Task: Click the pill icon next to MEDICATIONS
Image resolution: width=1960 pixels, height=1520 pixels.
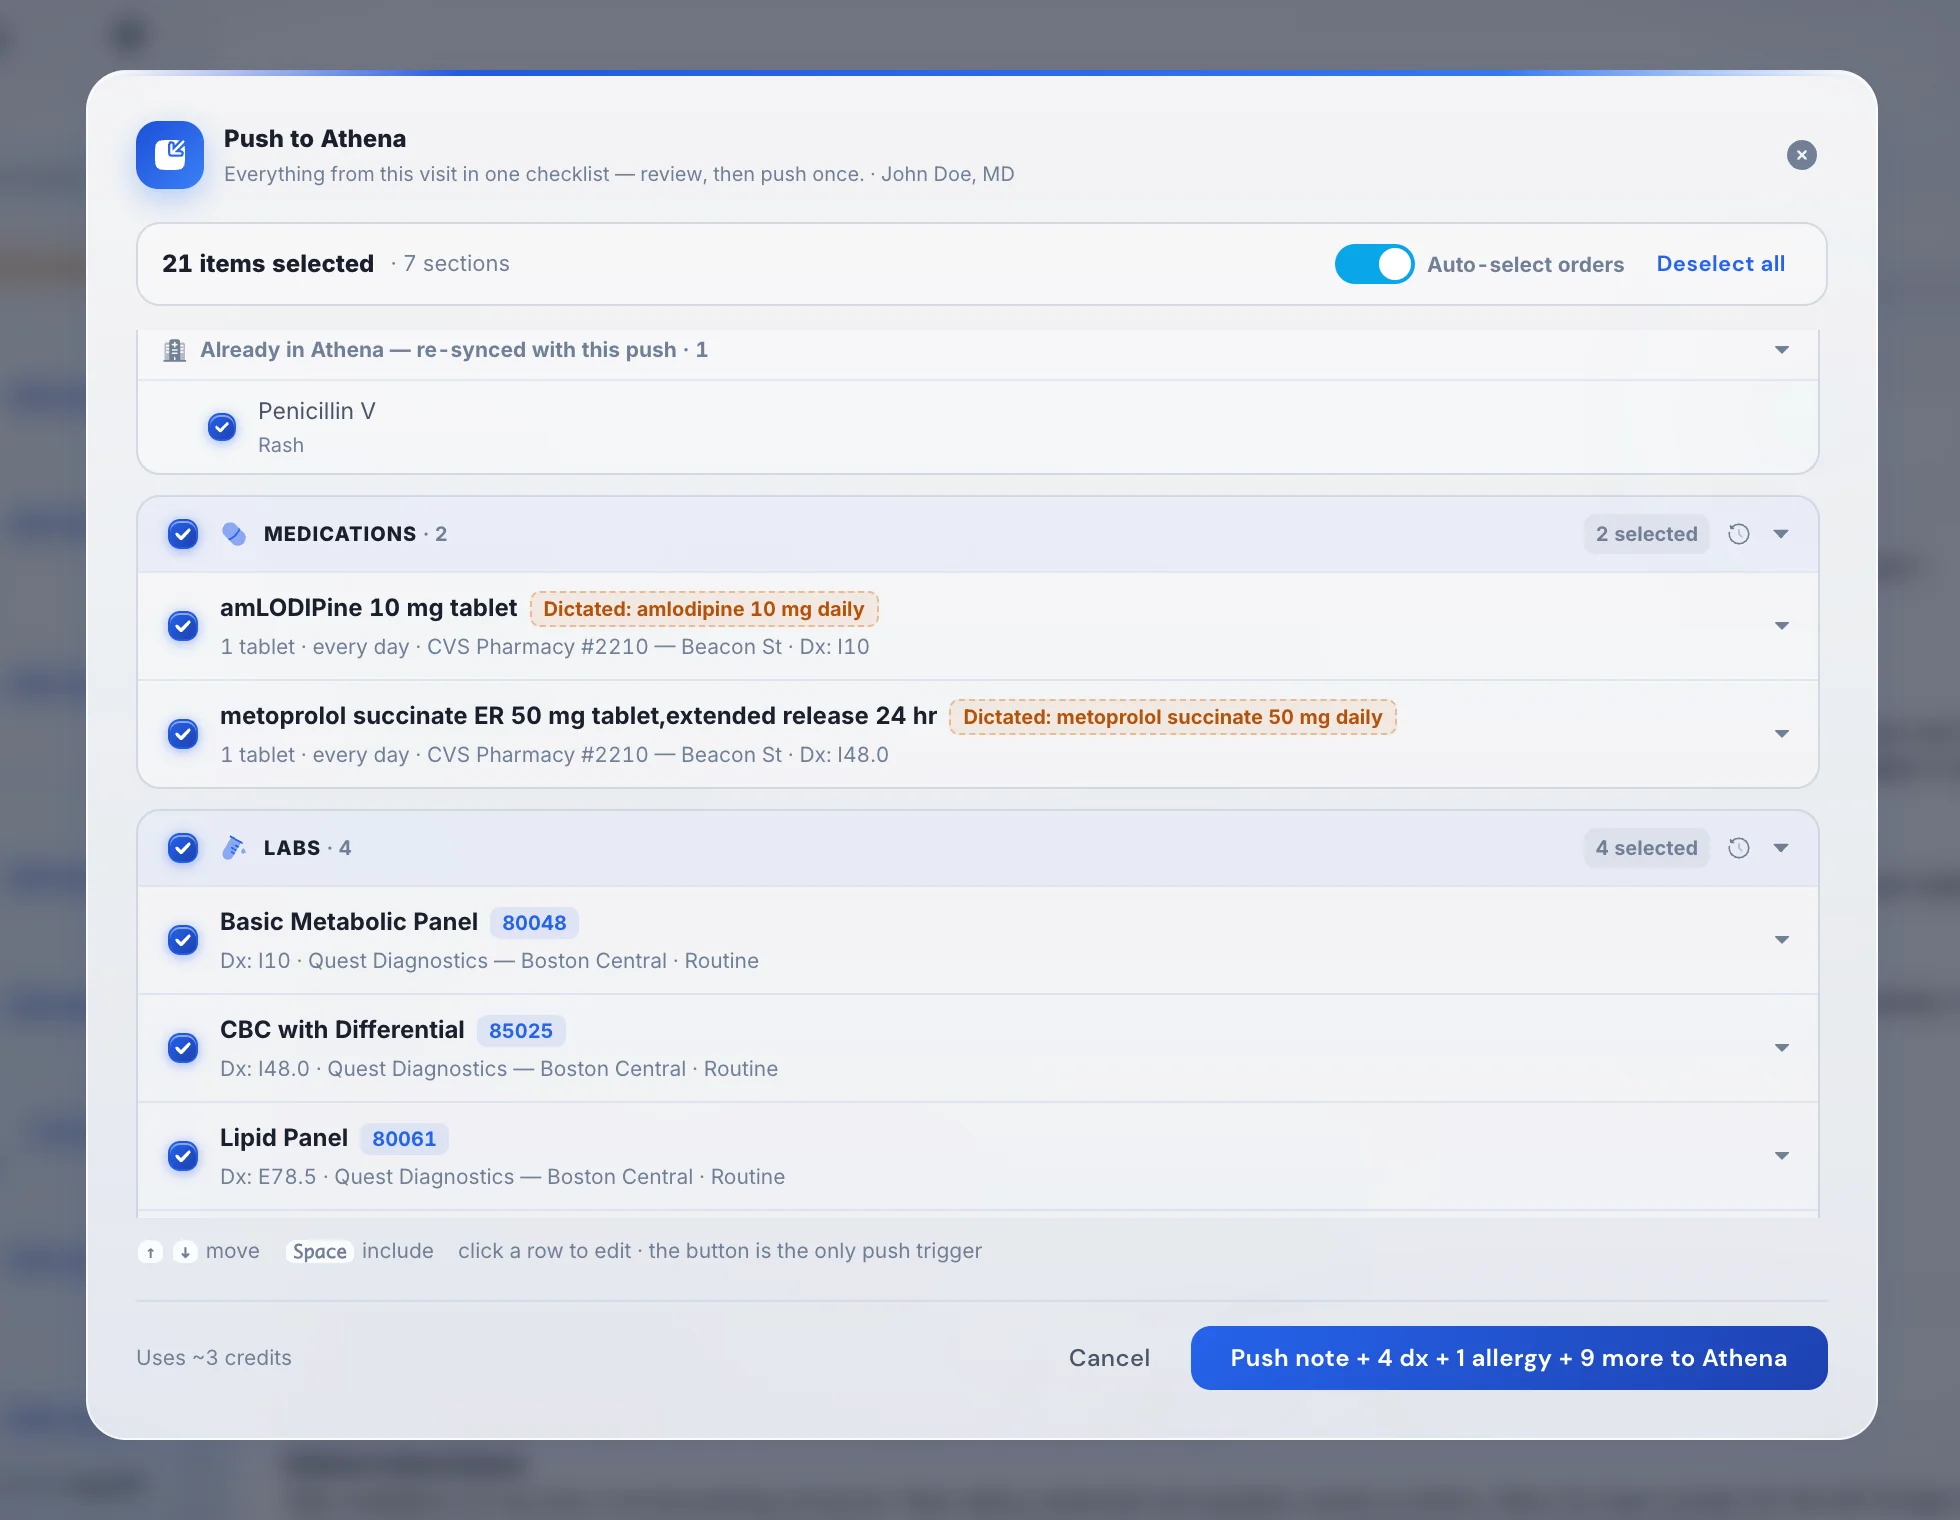Action: point(234,534)
